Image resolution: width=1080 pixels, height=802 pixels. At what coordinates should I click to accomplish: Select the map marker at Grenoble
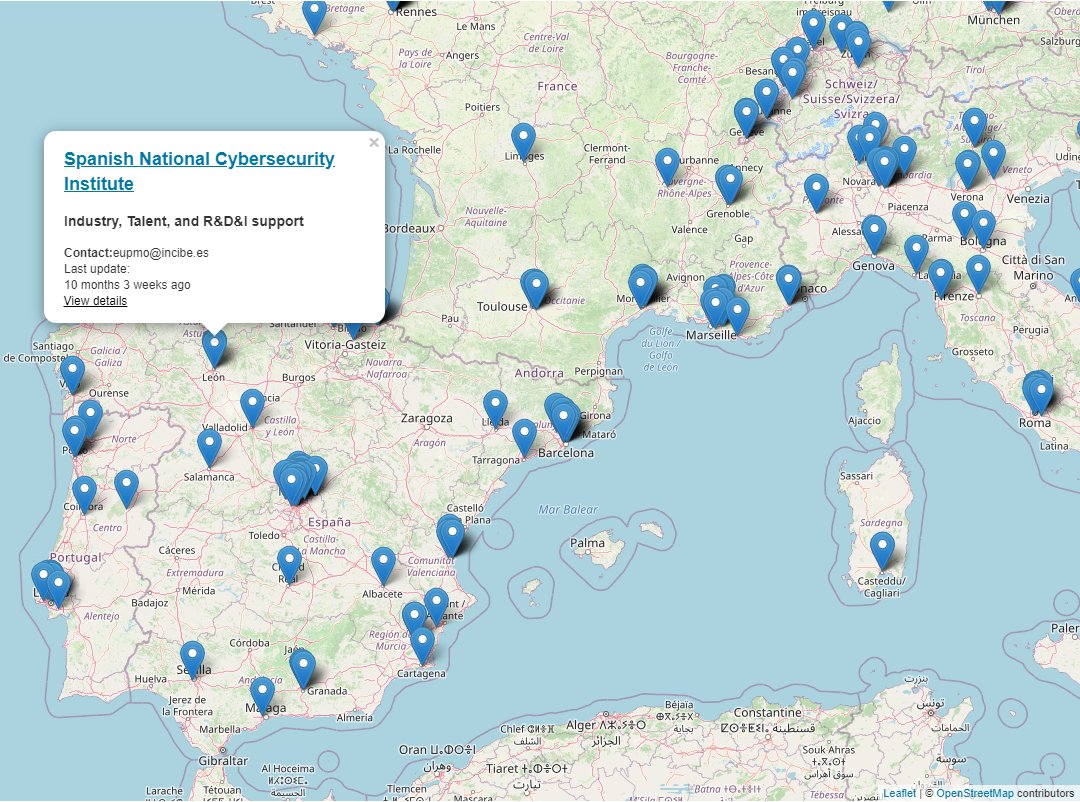pos(729,184)
